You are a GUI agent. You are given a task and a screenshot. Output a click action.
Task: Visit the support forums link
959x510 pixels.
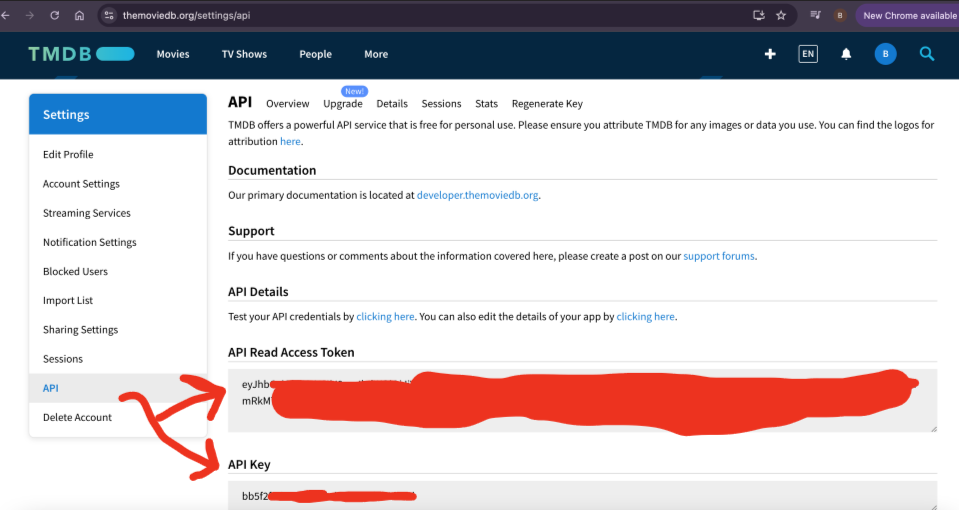719,256
